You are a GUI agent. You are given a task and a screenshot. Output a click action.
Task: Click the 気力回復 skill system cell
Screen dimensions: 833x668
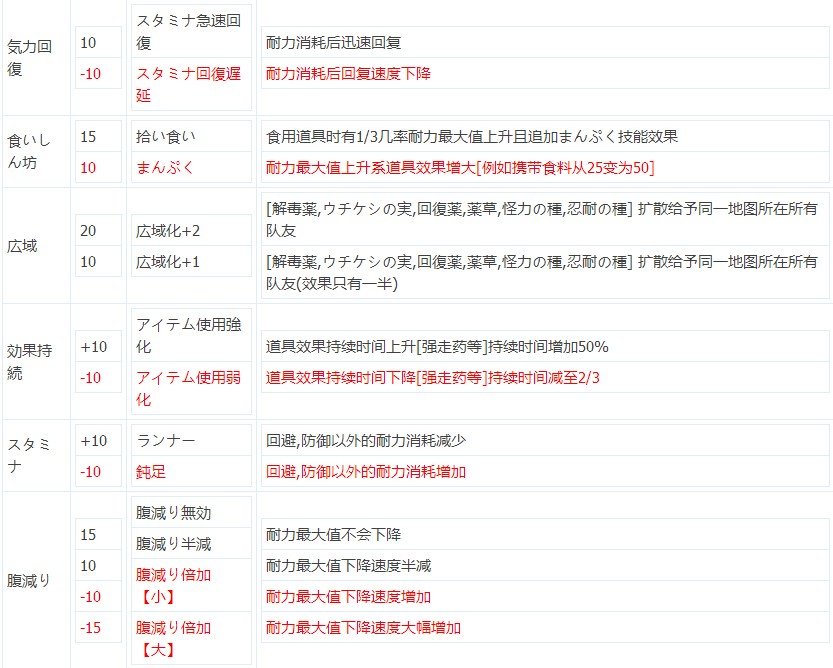point(28,59)
